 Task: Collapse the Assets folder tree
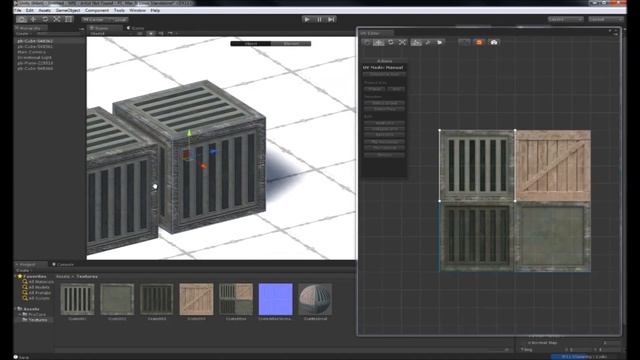pyautogui.click(x=16, y=309)
